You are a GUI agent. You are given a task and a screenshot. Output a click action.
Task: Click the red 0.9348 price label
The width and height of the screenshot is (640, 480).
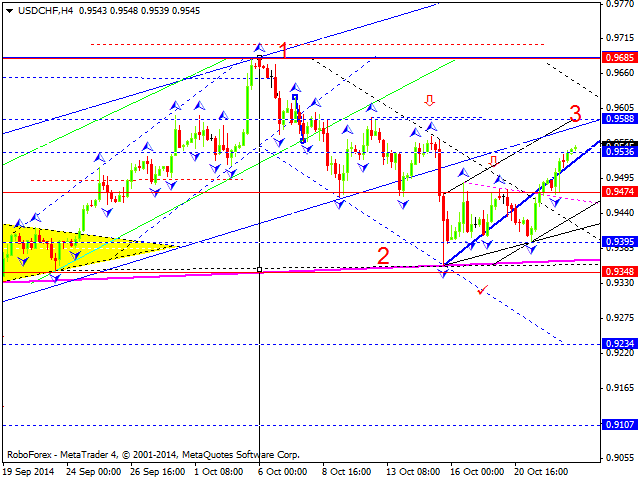pos(620,271)
